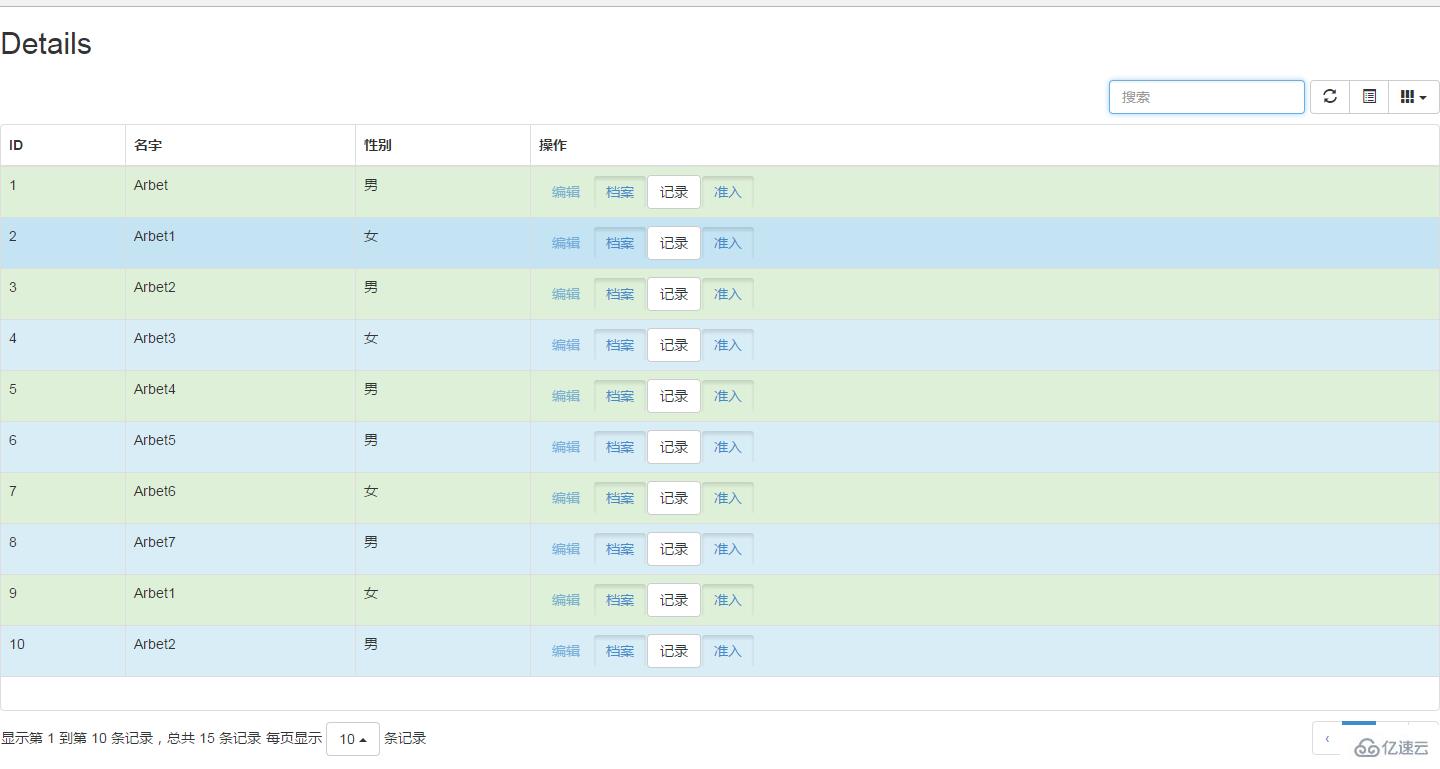Open the page size dropdown showing 10
This screenshot has height=769, width=1440.
353,739
